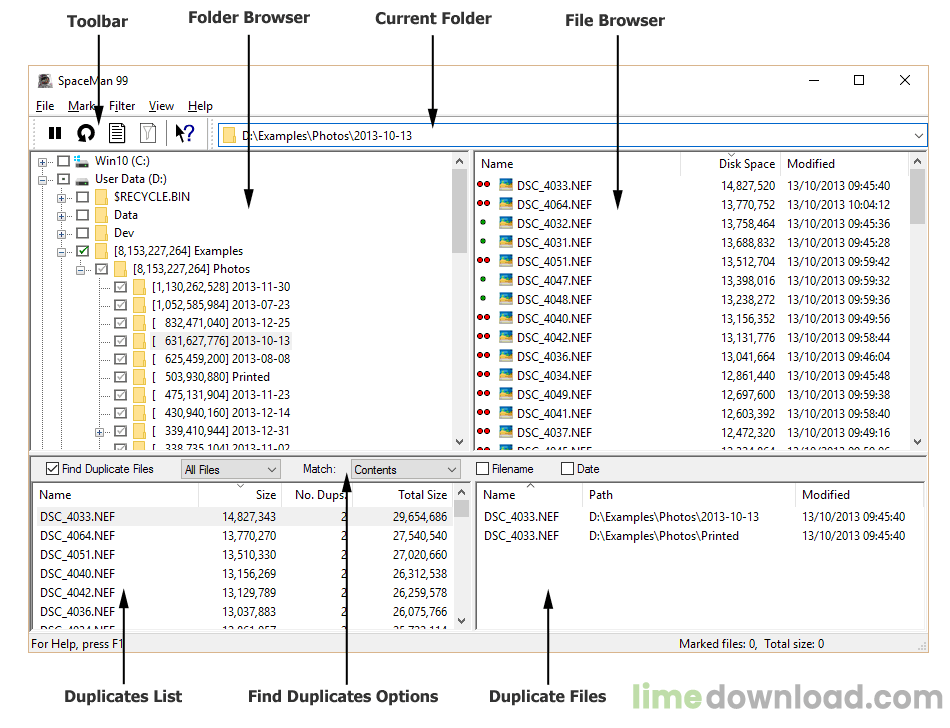The height and width of the screenshot is (728, 950).
Task: Open the Filter menu
Action: point(122,106)
